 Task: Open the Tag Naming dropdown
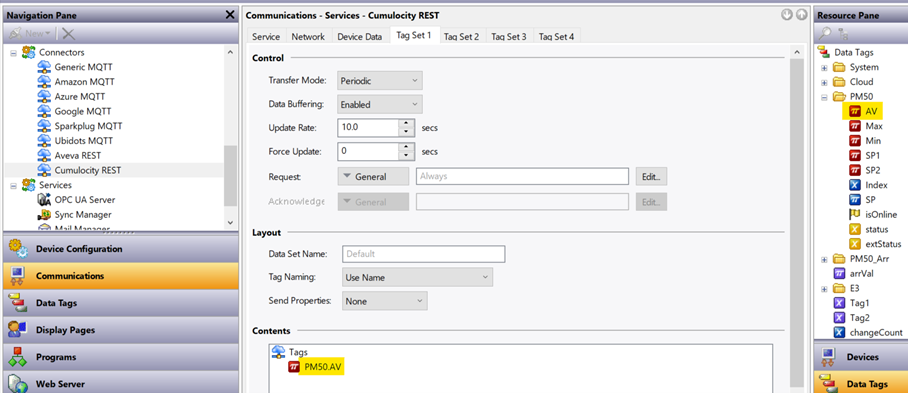tap(418, 277)
